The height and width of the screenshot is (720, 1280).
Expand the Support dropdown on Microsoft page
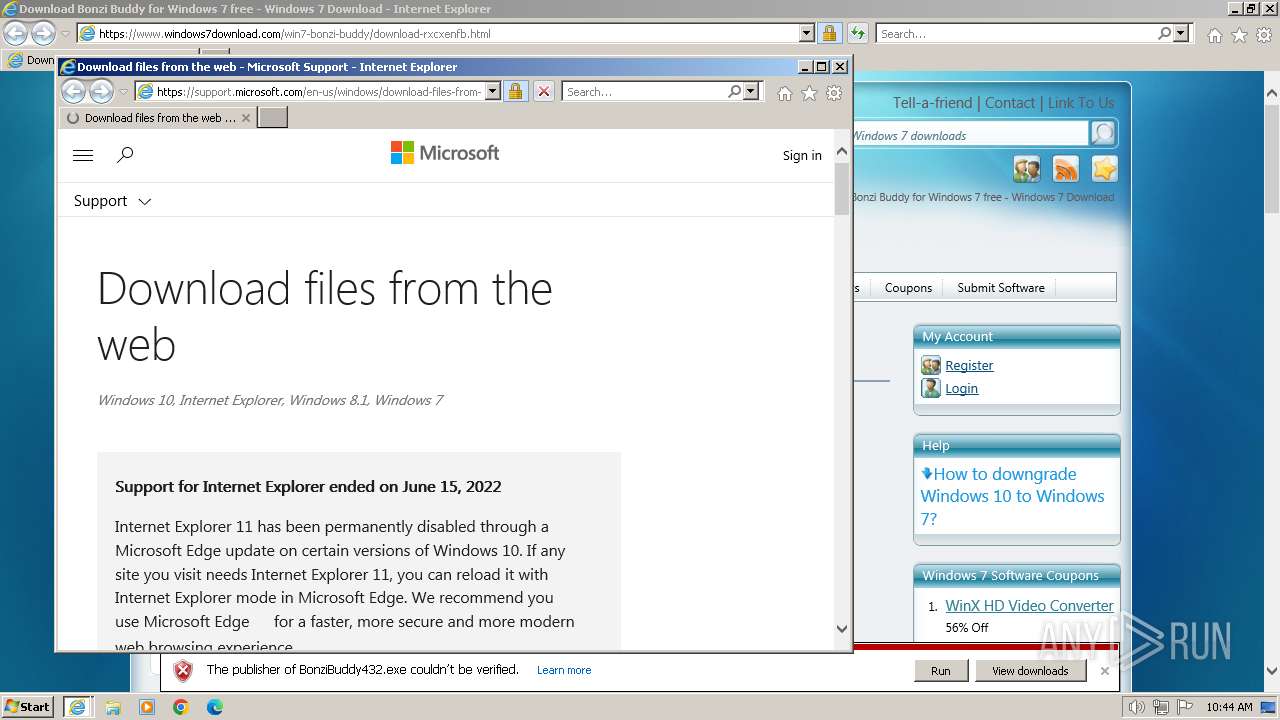click(112, 201)
